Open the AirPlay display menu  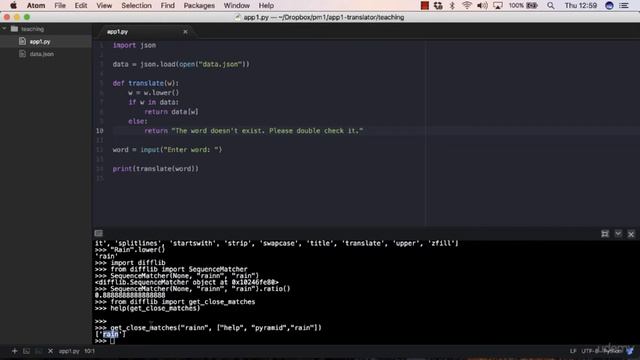[x=498, y=5]
